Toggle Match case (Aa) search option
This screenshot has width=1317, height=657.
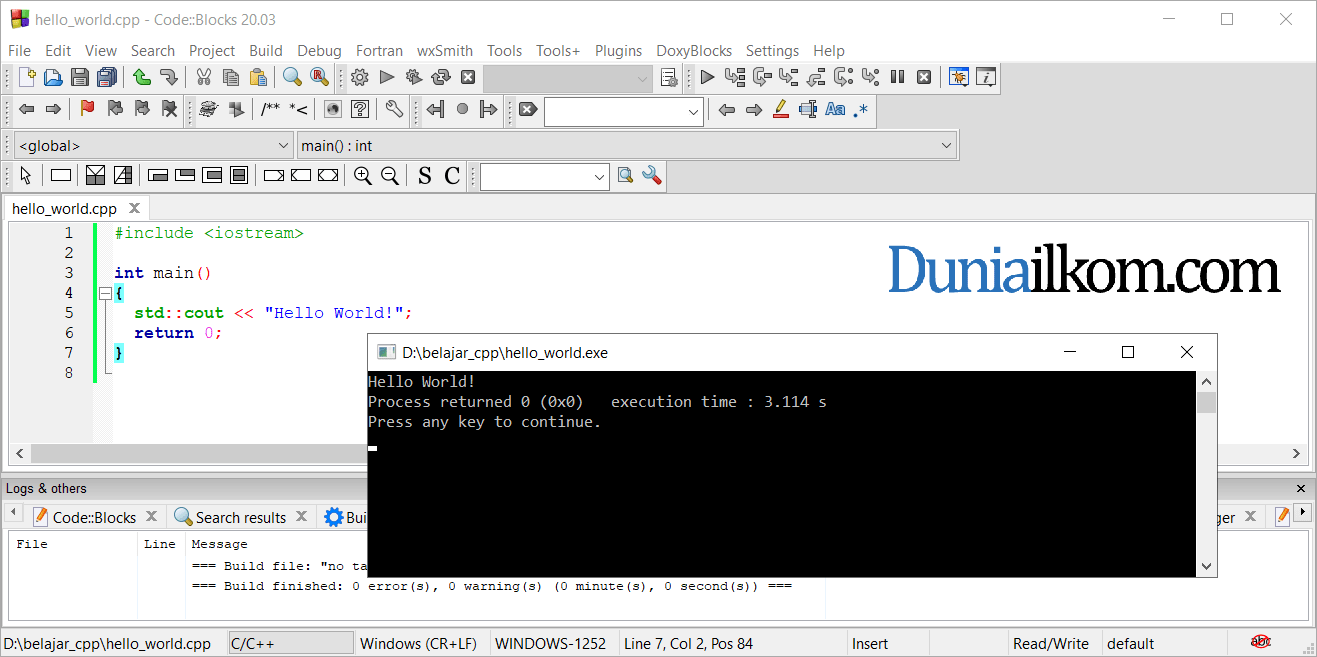coord(835,110)
